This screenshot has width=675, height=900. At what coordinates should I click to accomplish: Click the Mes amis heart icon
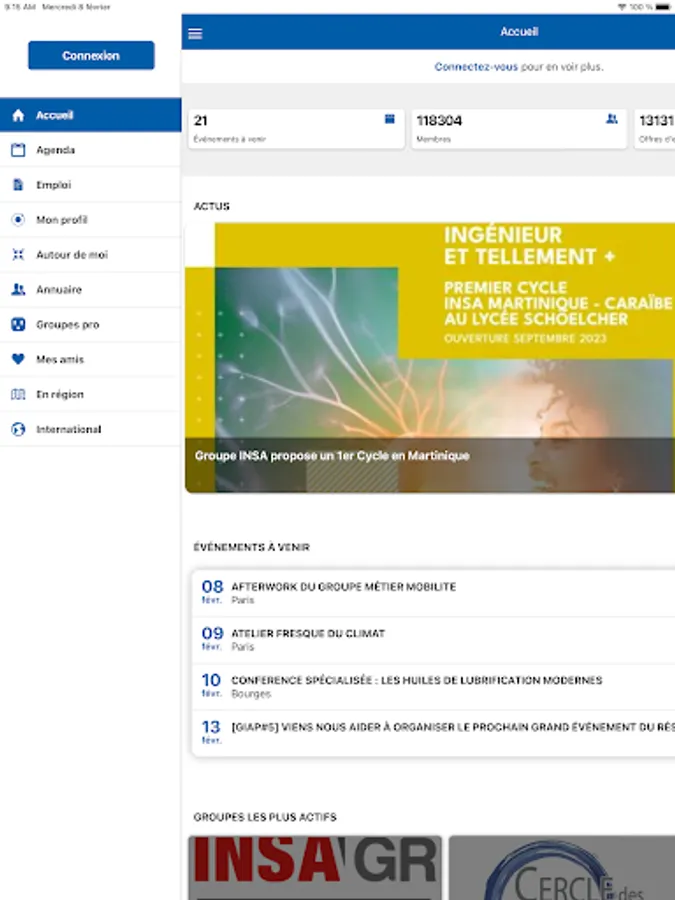tap(18, 359)
